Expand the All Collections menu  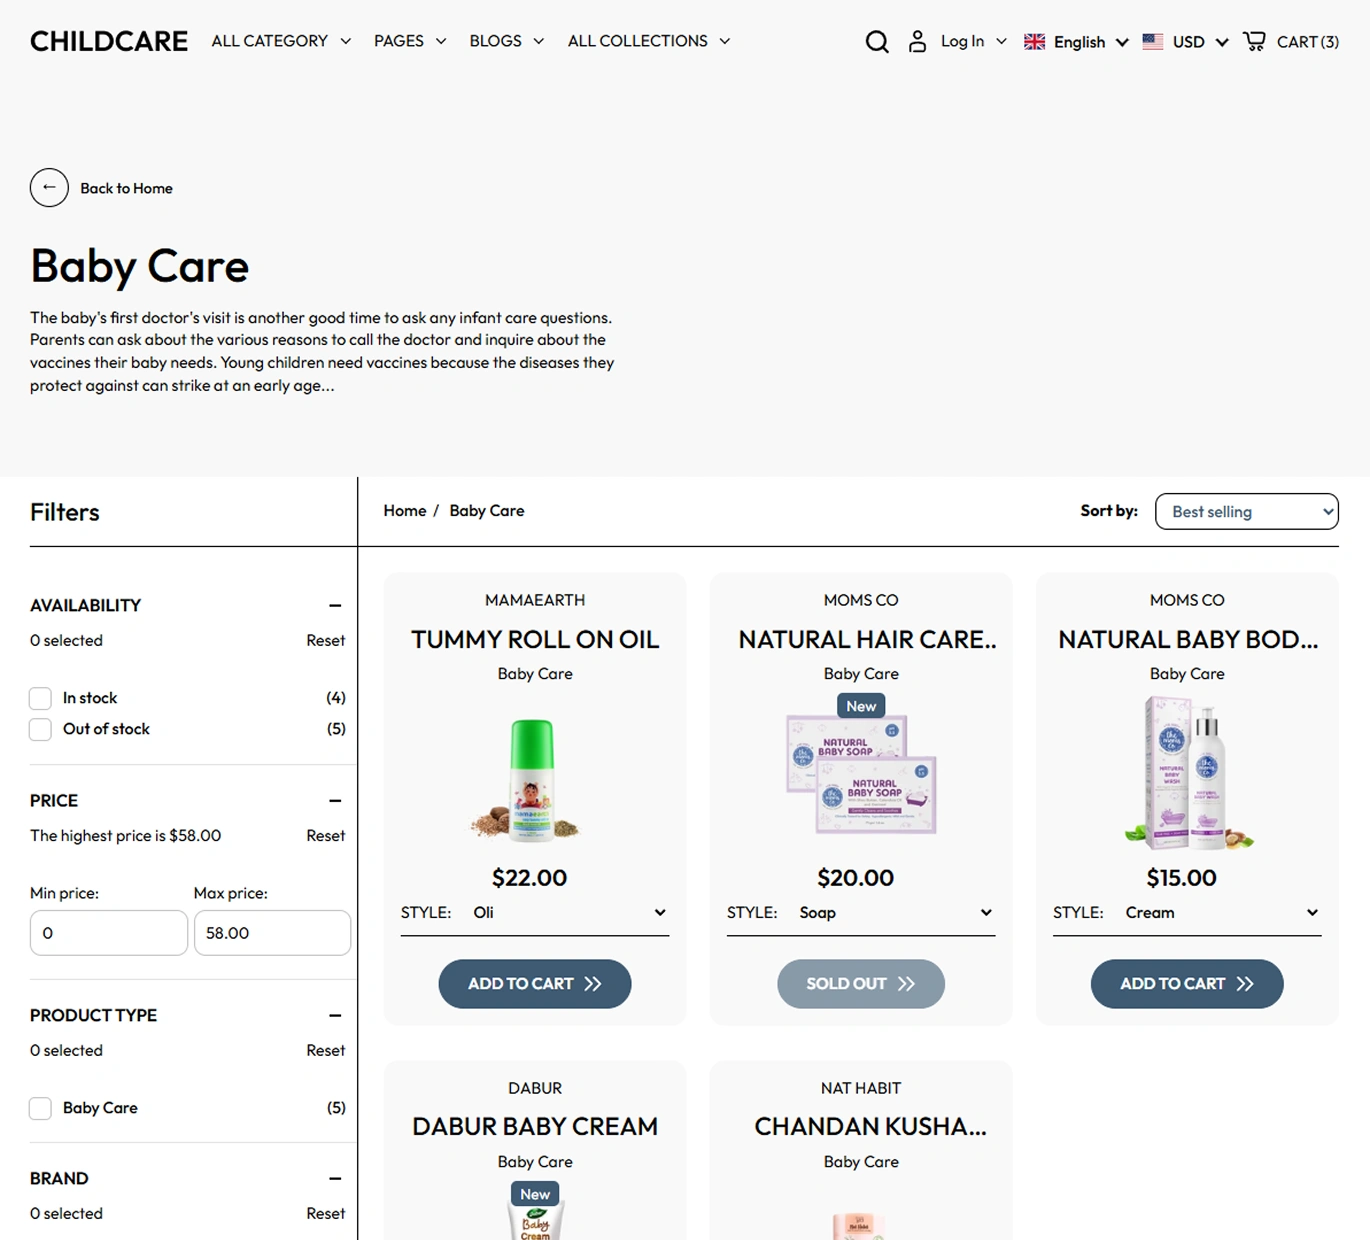pos(649,41)
